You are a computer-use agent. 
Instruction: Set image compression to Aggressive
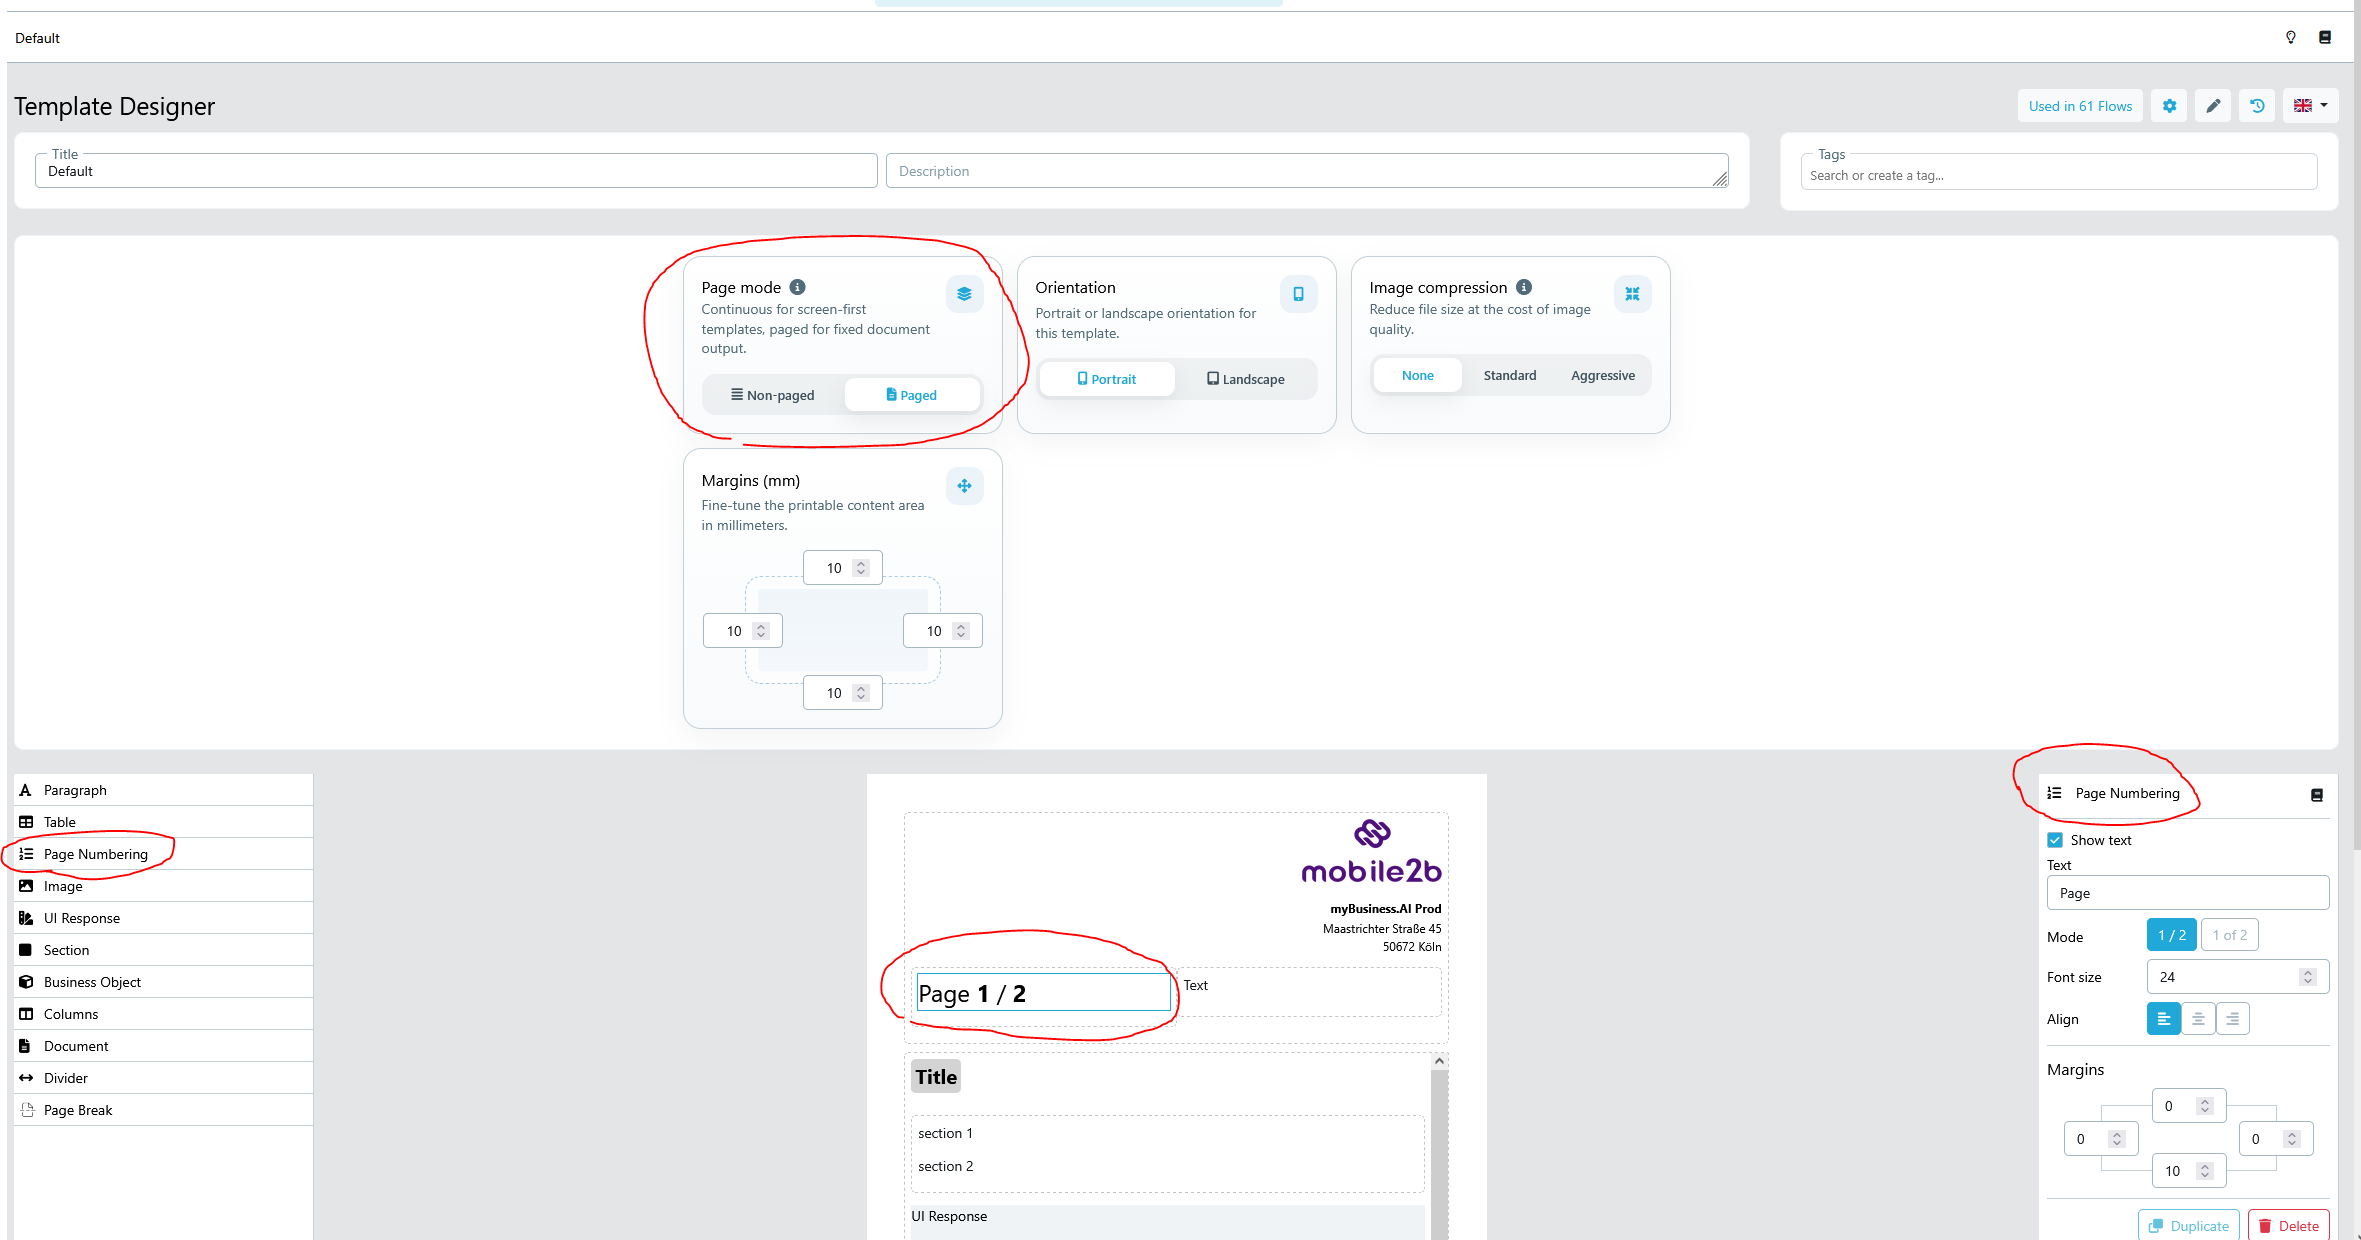[1603, 375]
